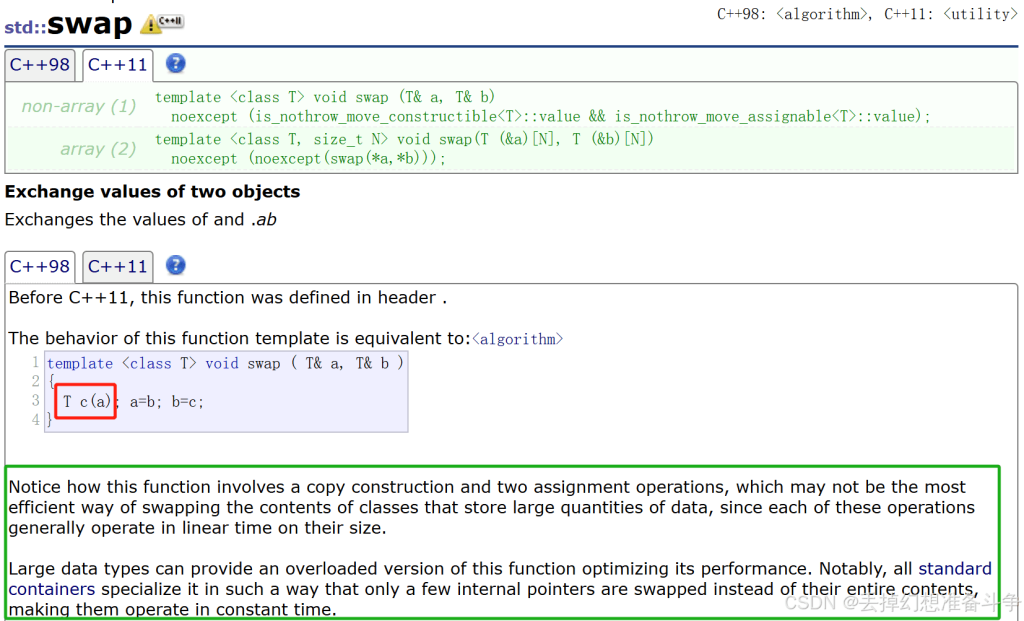Screen dimensions: 1024x621
Task: Click the std:: namespace prefix in title
Action: 25,26
